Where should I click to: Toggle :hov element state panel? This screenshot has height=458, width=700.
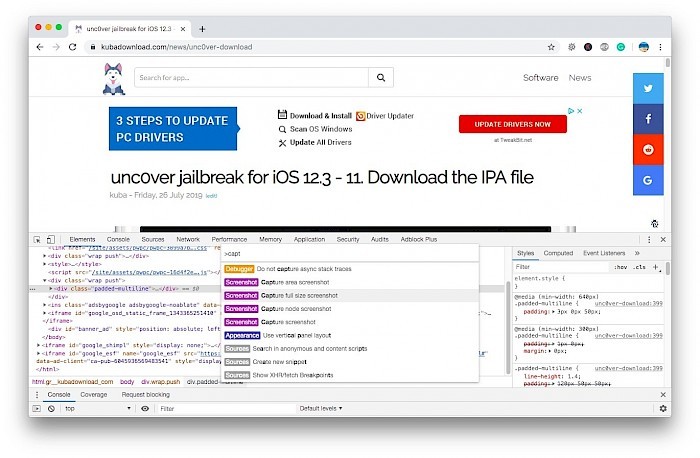(621, 267)
